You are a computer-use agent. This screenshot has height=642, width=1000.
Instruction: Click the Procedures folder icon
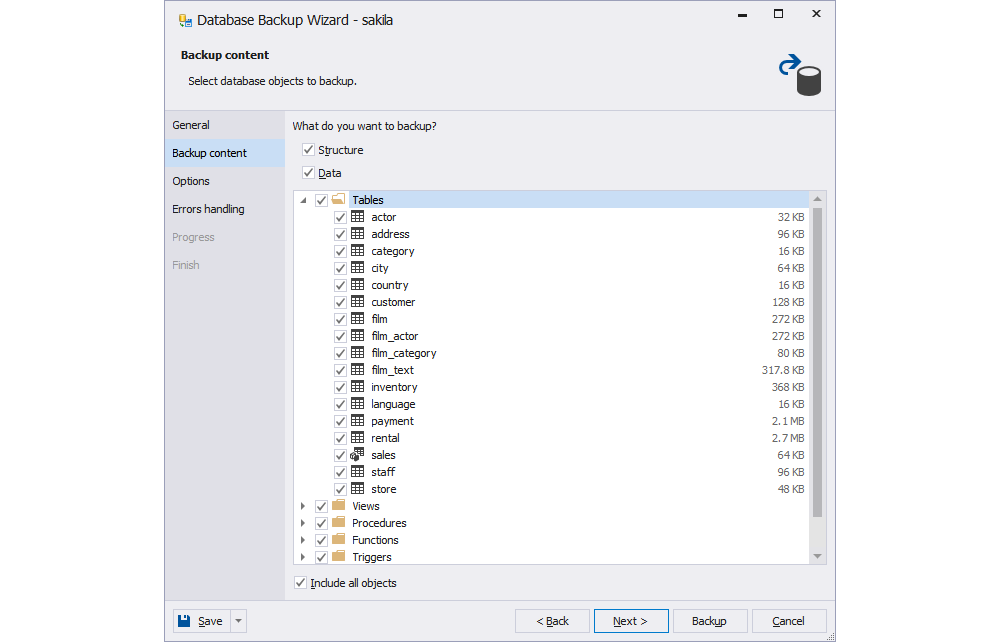pos(340,522)
